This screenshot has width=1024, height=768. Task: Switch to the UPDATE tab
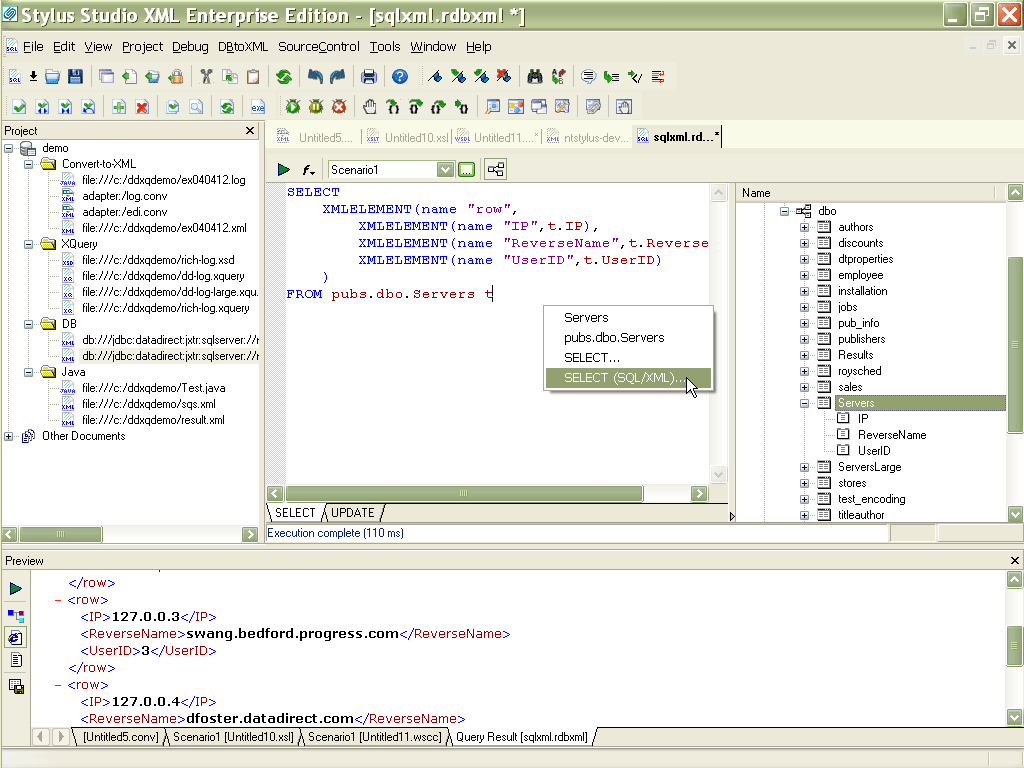pyautogui.click(x=351, y=512)
